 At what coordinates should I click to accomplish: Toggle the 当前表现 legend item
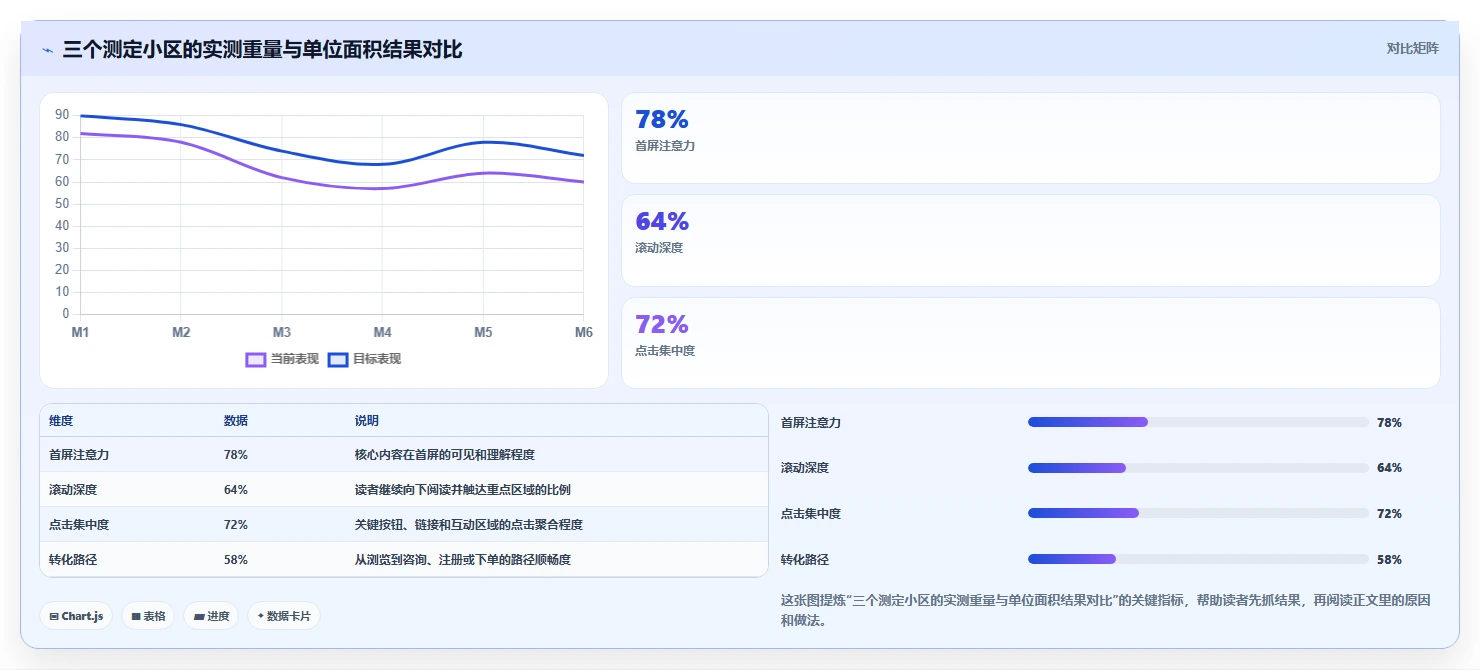click(x=282, y=359)
